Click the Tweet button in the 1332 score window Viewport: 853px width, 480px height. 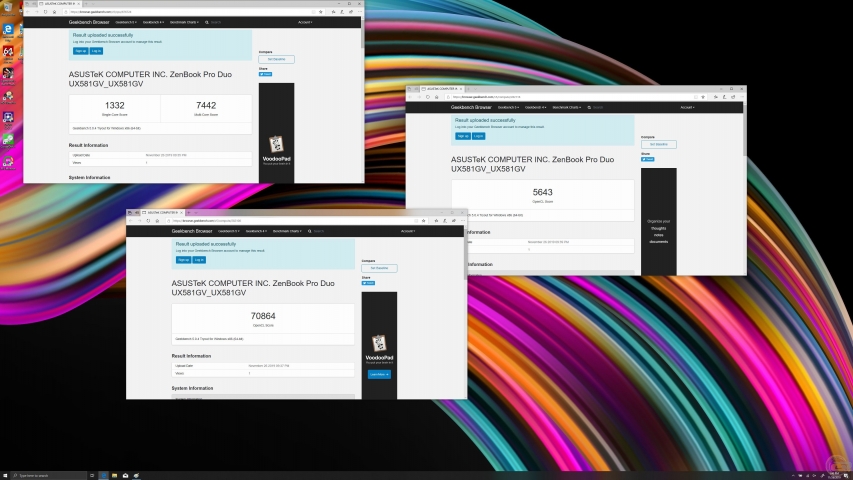[265, 74]
